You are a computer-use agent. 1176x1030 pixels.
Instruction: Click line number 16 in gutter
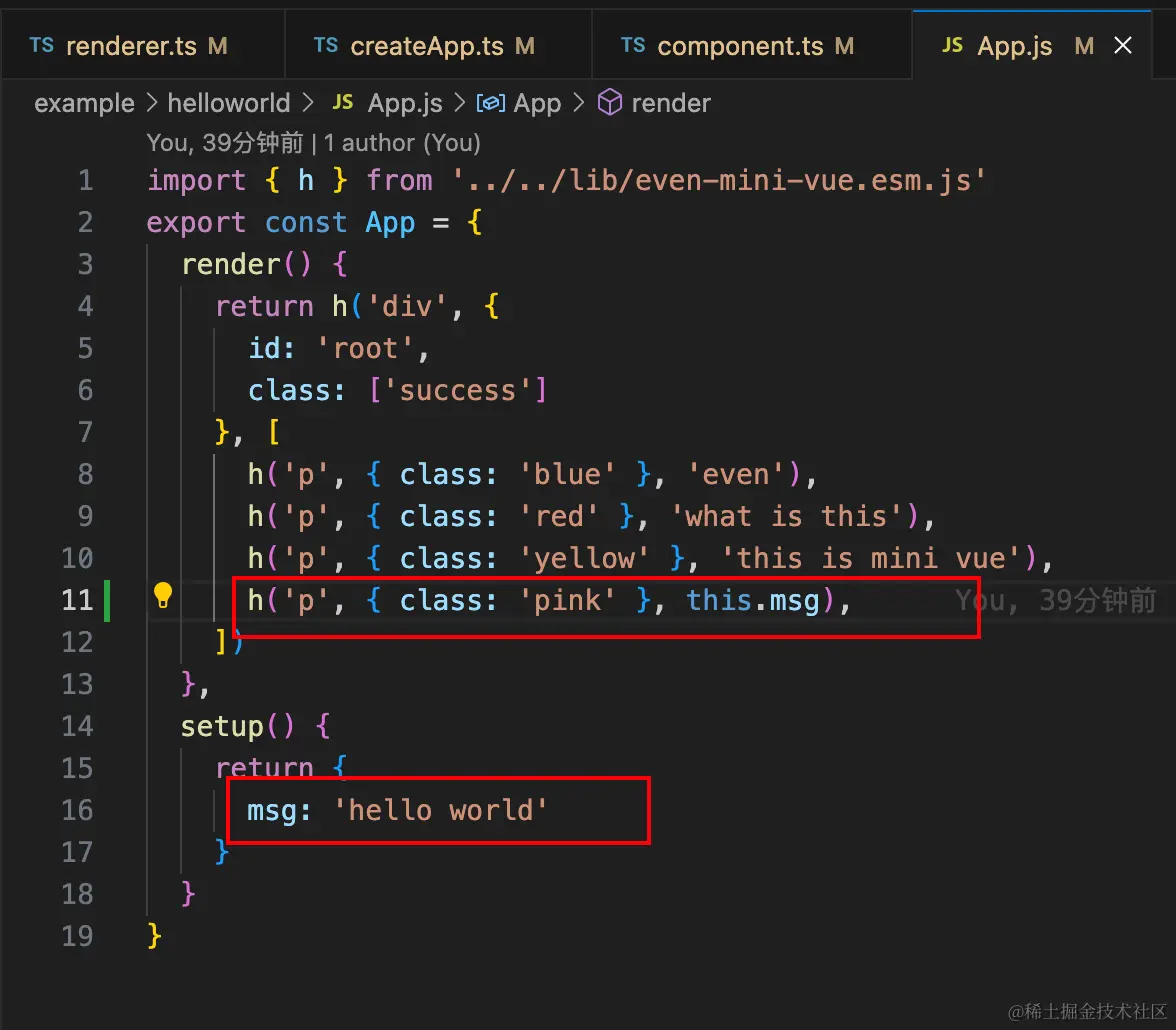pos(77,810)
